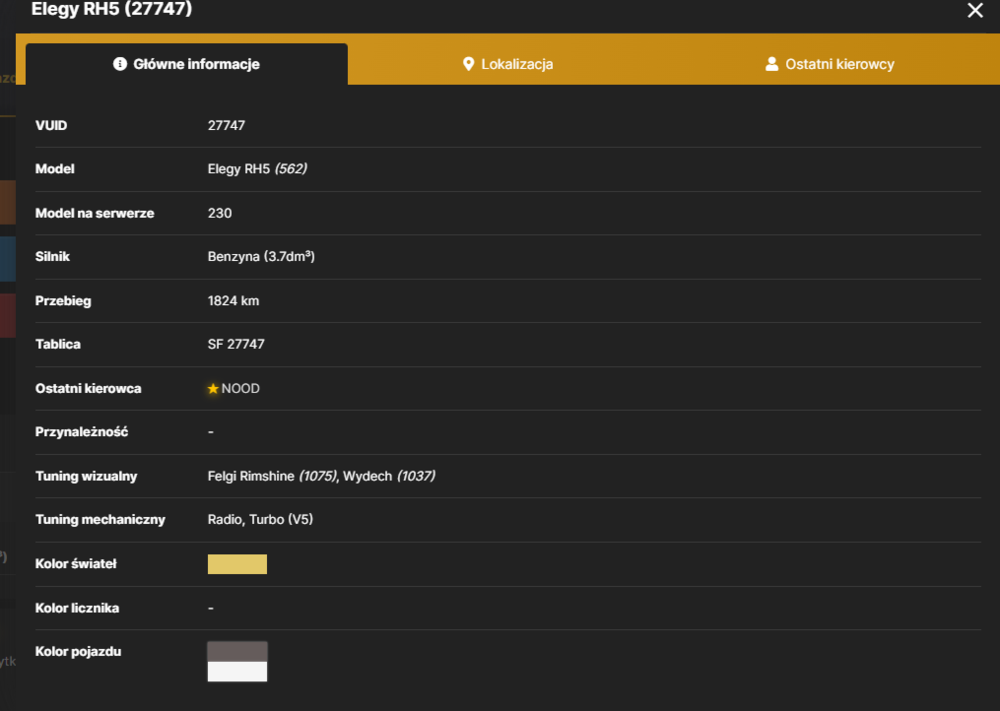Click the Elegy RH5 (562) model value

coord(257,169)
